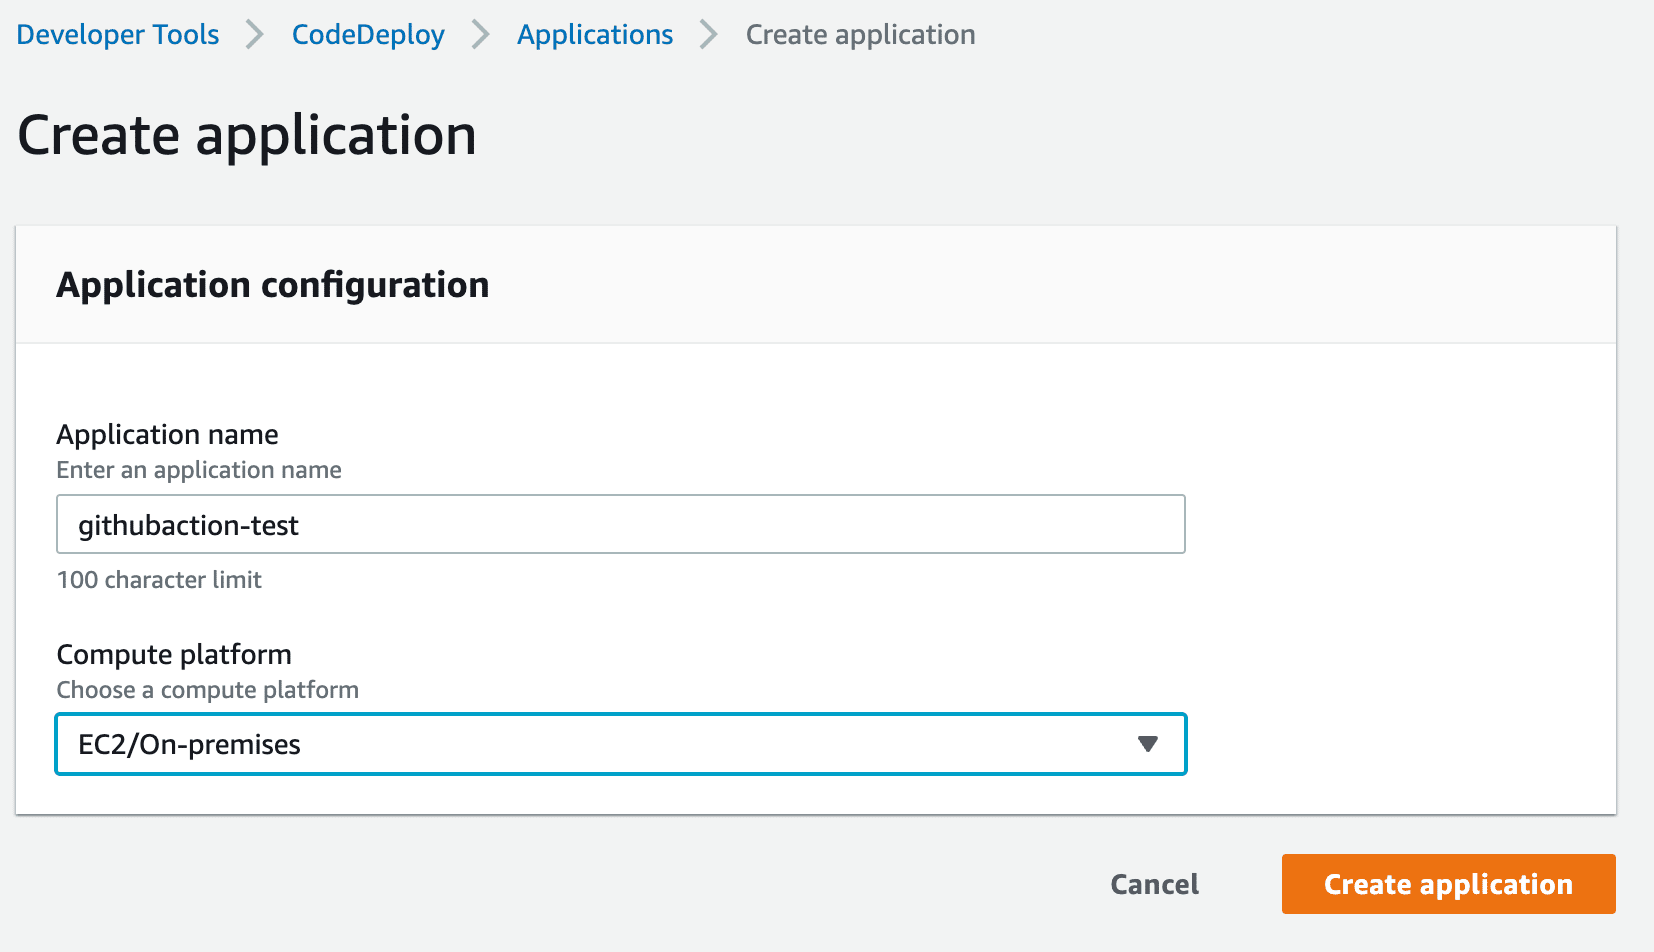Viewport: 1654px width, 952px height.
Task: Click the 'Choose a compute platform' hint
Action: [x=207, y=690]
